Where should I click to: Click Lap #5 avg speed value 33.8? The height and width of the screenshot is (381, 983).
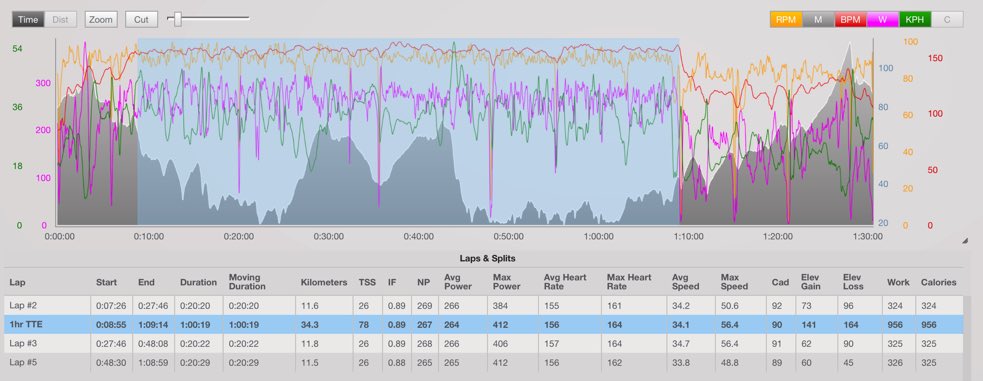tap(680, 362)
